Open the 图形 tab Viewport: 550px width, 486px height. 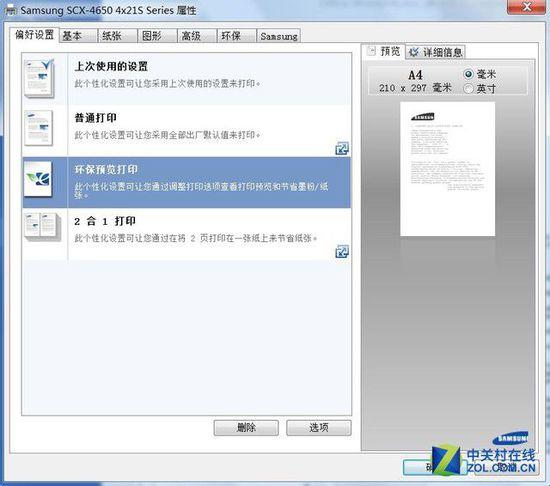[157, 36]
